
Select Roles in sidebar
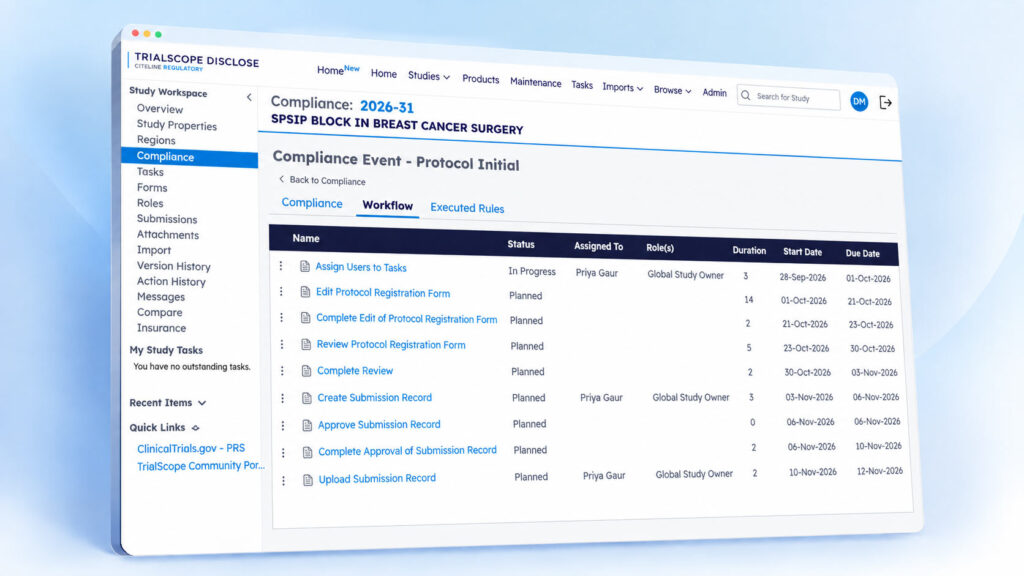pyautogui.click(x=150, y=203)
